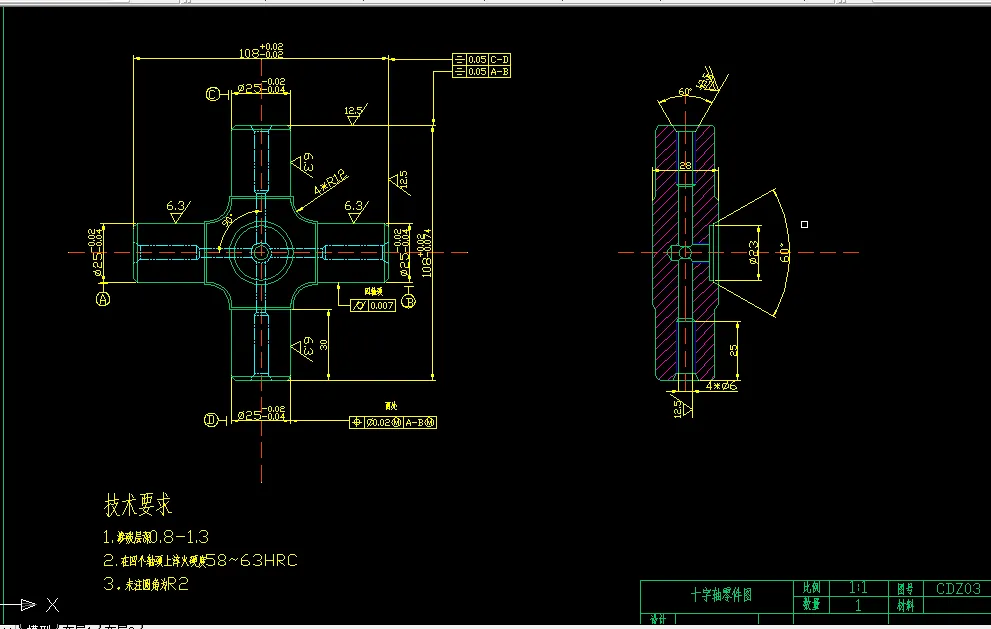The height and width of the screenshot is (629, 991).
Task: Click the 材料 label in title block
Action: [905, 606]
